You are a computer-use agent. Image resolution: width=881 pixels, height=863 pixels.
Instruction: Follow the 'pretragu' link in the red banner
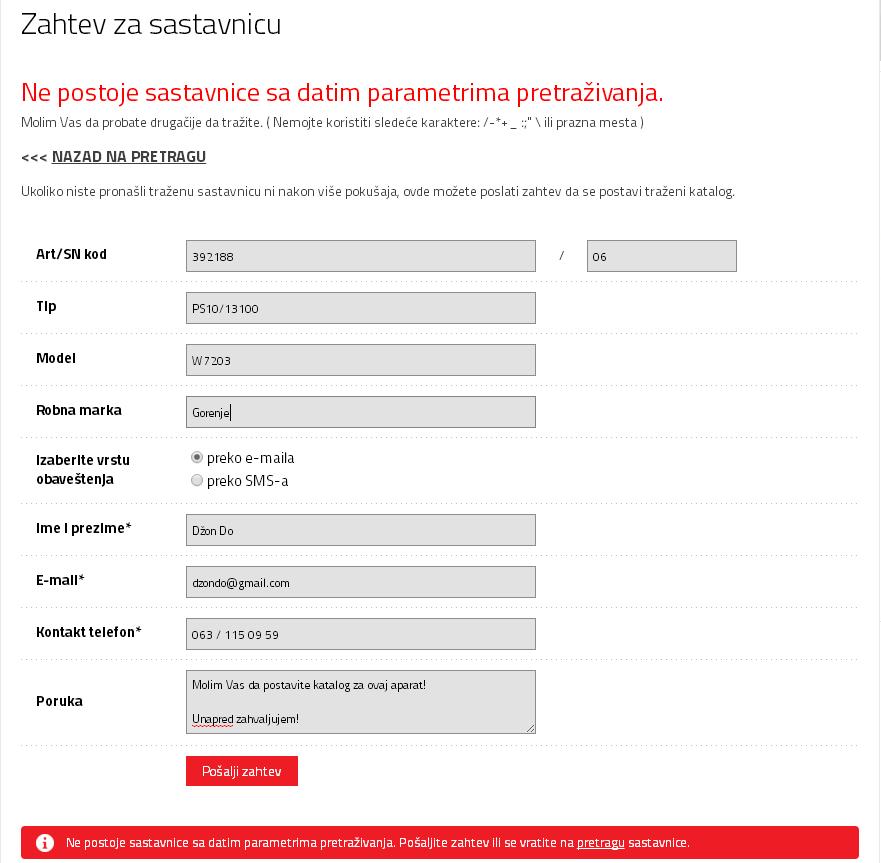pos(600,842)
